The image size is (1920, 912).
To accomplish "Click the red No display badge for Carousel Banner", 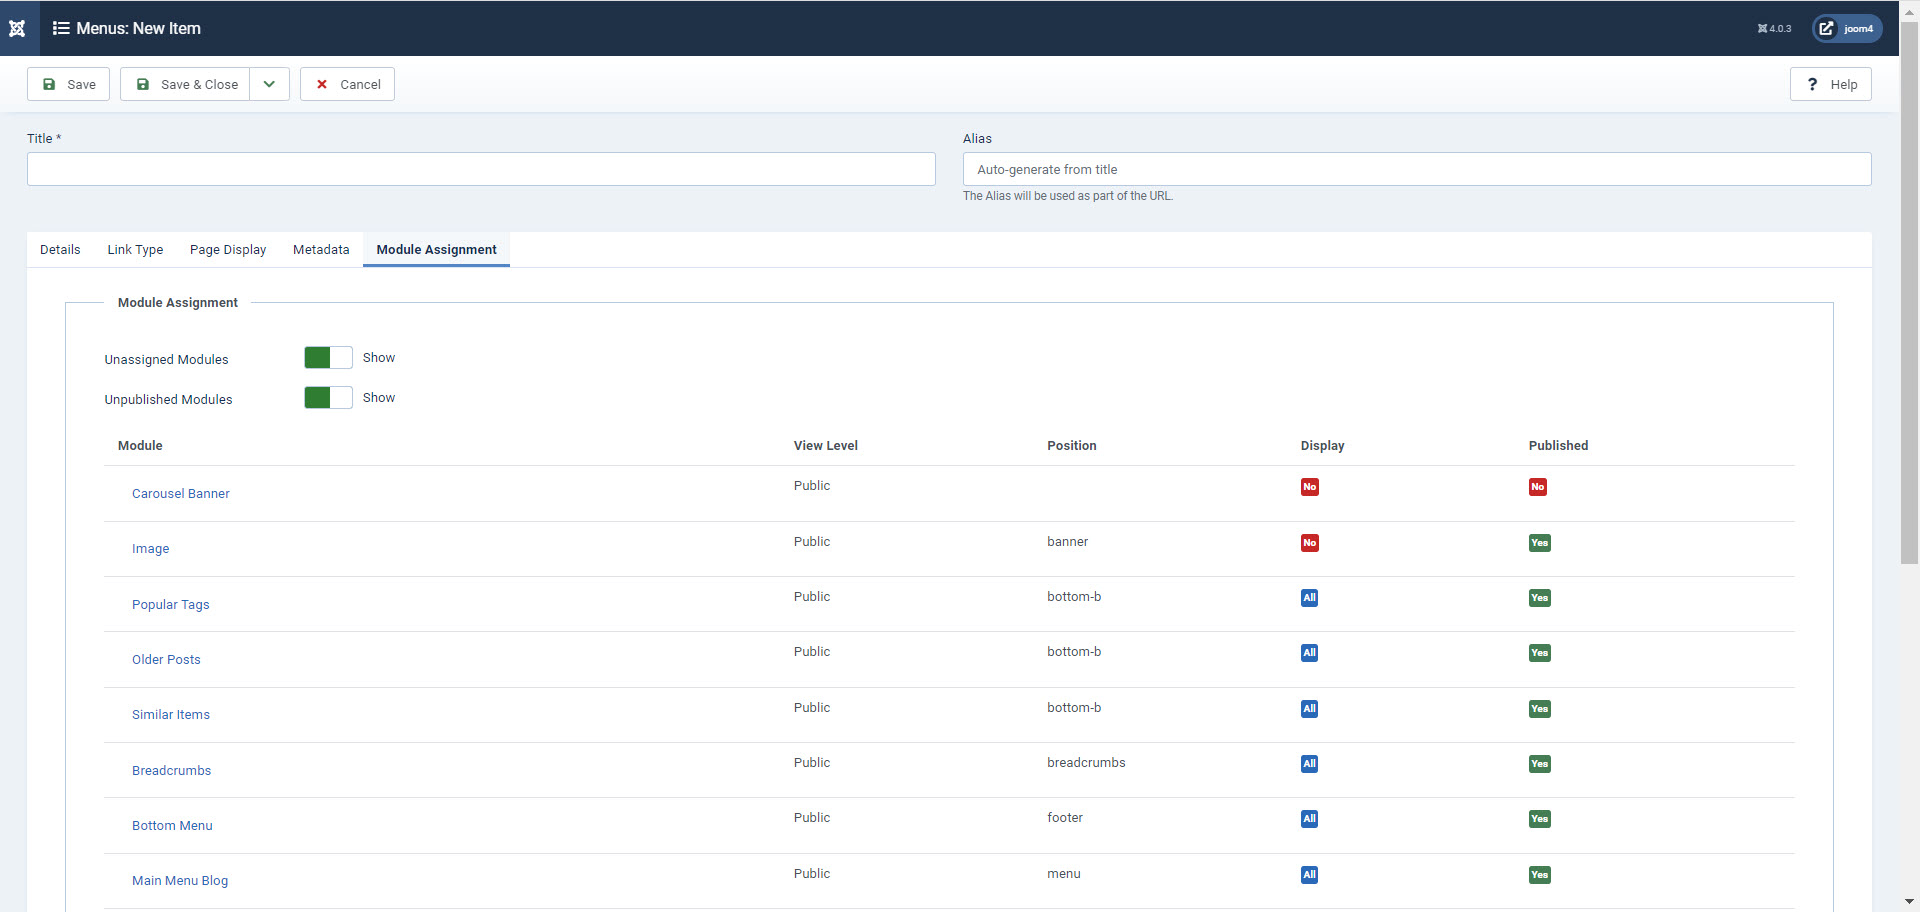I will 1309,487.
